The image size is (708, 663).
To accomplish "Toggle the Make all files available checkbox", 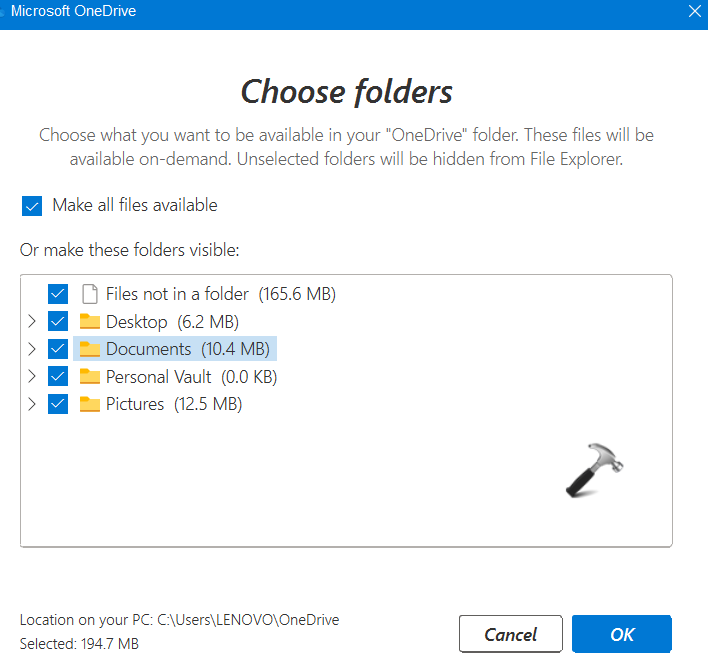I will 33,206.
